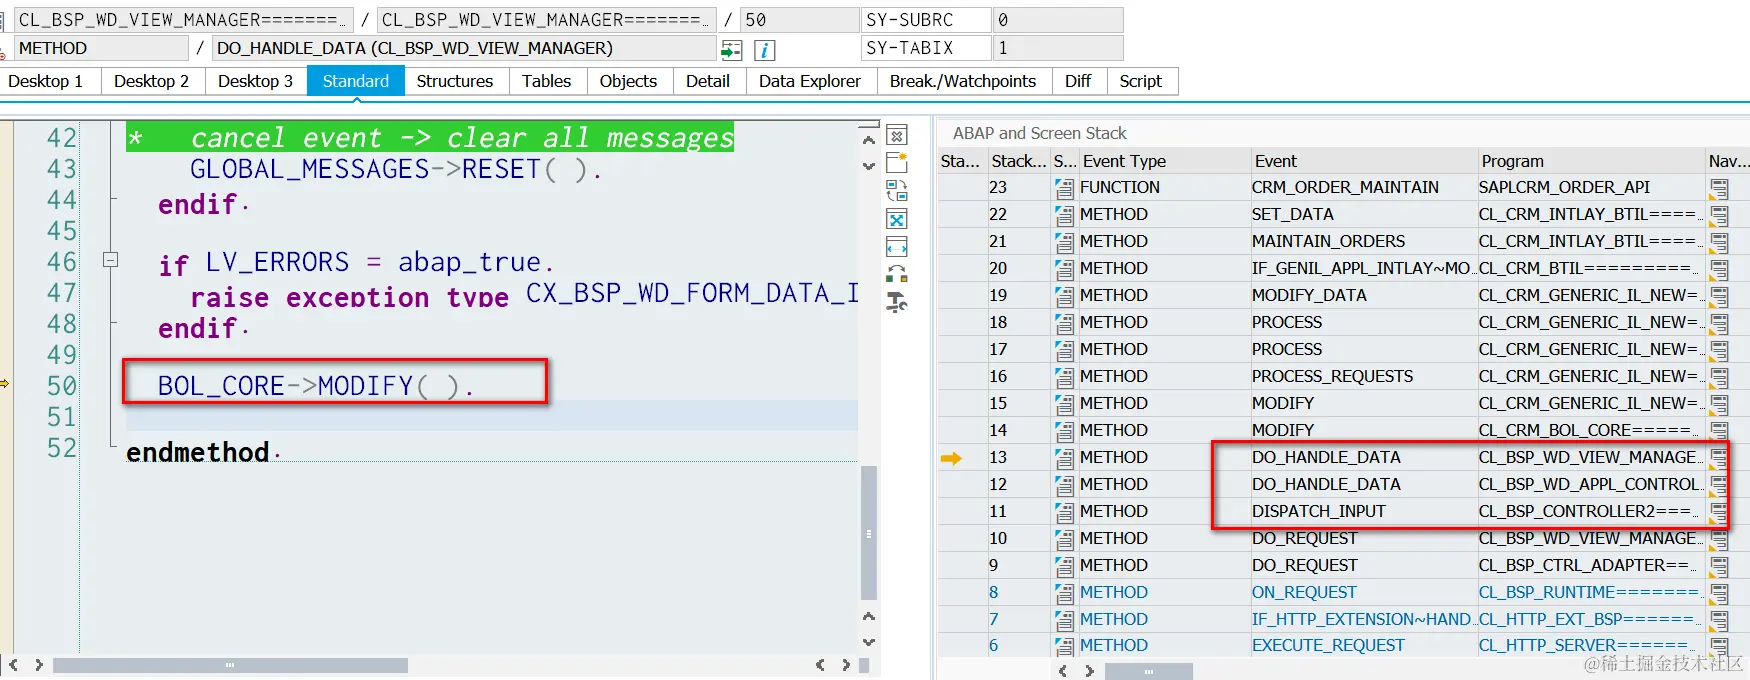Open the Detail tab
Viewport: 1750px width, 680px height.
click(708, 81)
